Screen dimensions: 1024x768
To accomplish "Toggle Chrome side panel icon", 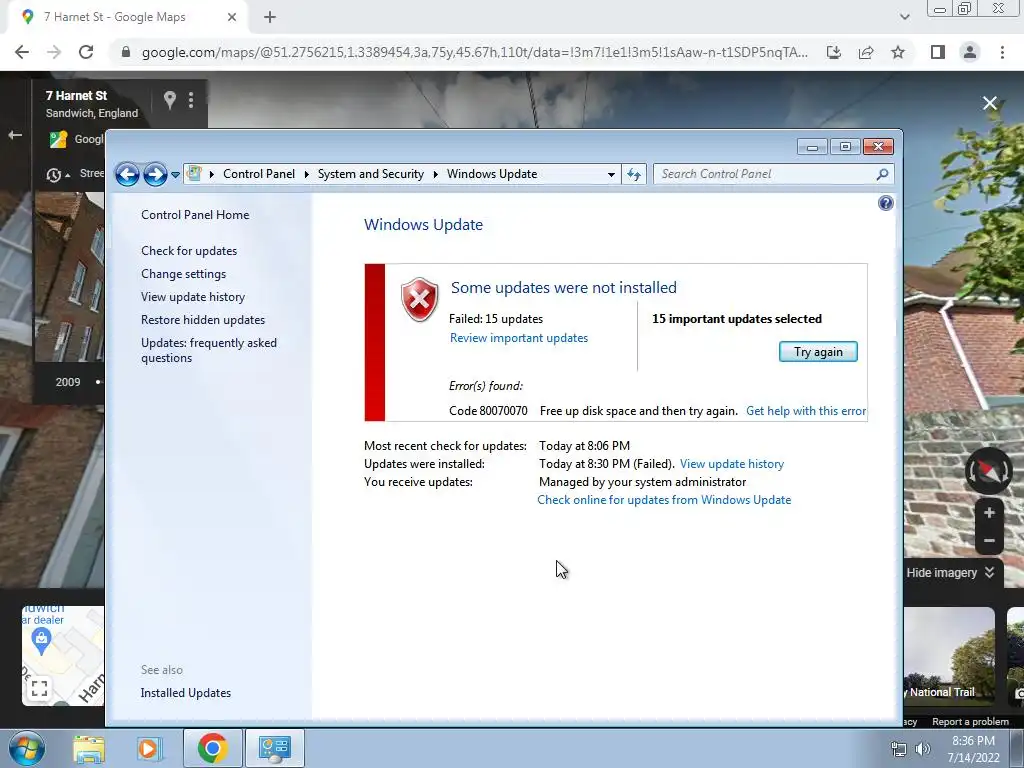I will pos(938,52).
